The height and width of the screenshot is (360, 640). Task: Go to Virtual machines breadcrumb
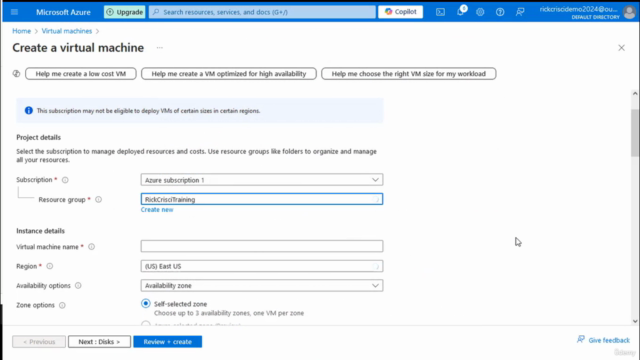coord(67,31)
